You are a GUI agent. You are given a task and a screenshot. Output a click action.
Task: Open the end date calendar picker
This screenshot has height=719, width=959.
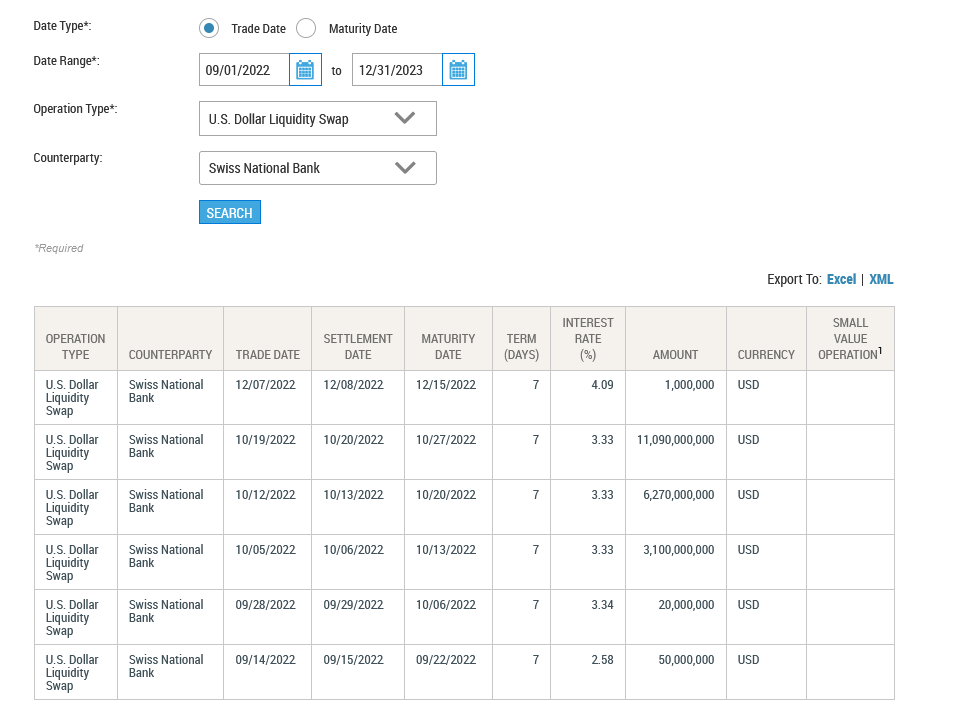(458, 70)
